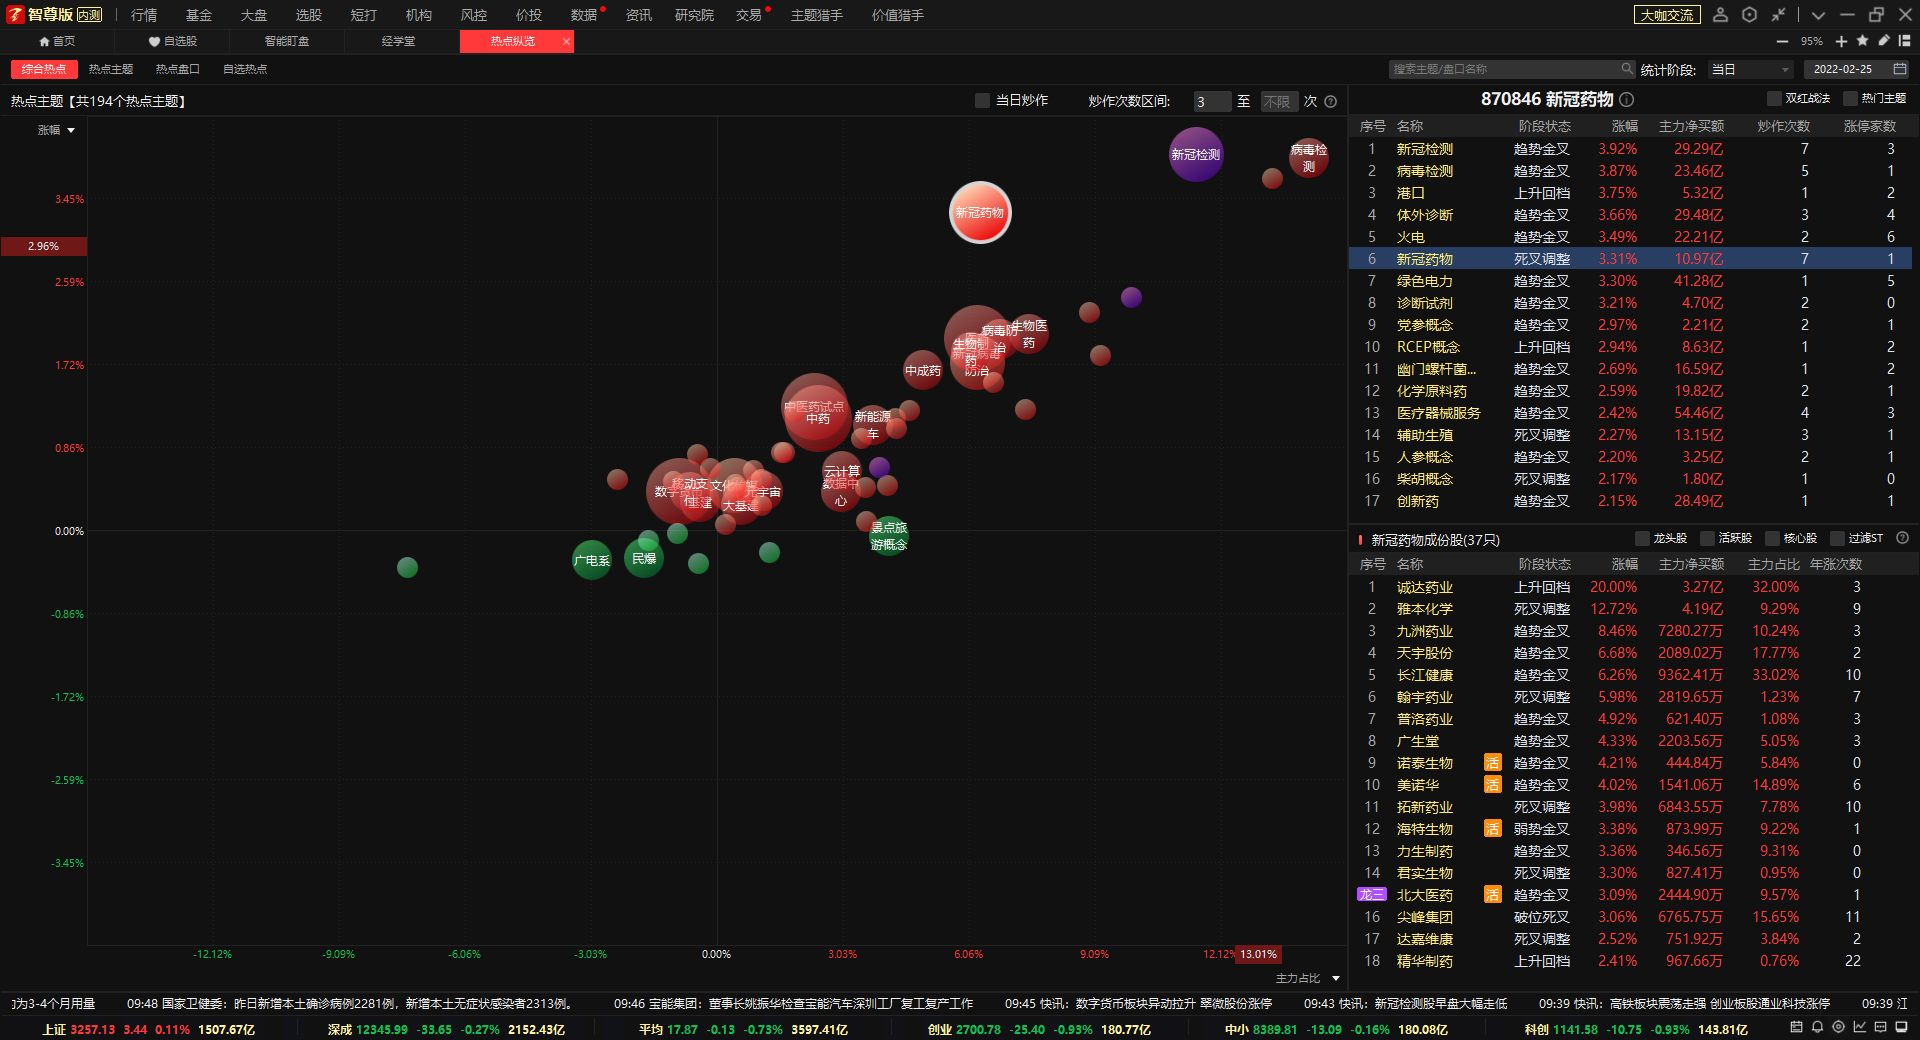1920x1040 pixels.
Task: Toggle the 龙头股 checkbox
Action: click(1641, 538)
